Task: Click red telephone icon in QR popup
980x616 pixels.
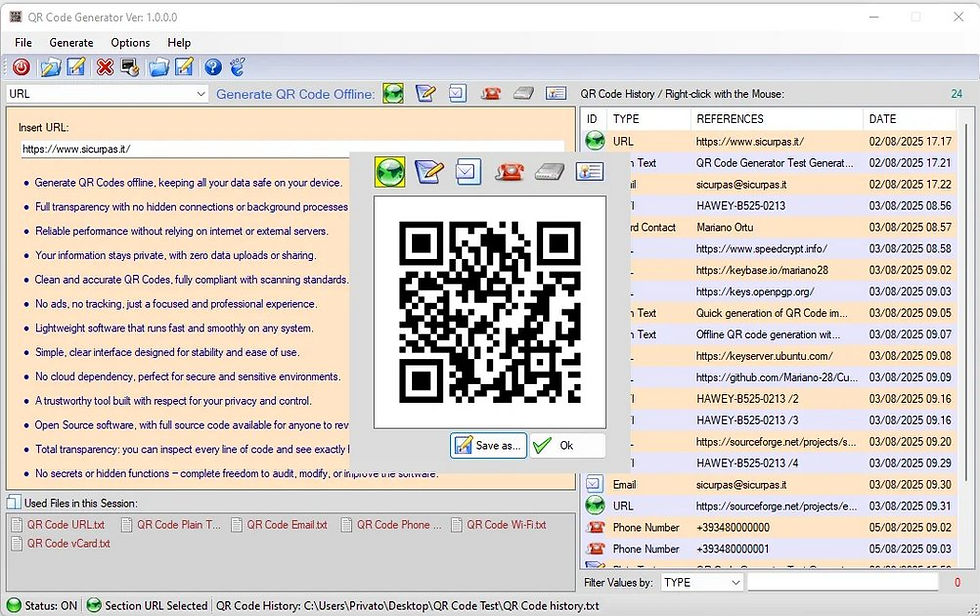Action: [509, 171]
